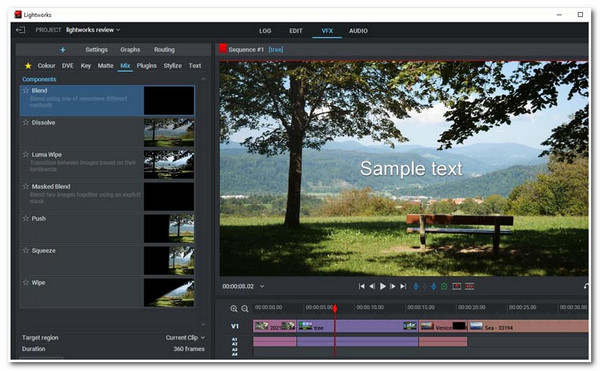Switch to the AUDIO tab

(358, 31)
